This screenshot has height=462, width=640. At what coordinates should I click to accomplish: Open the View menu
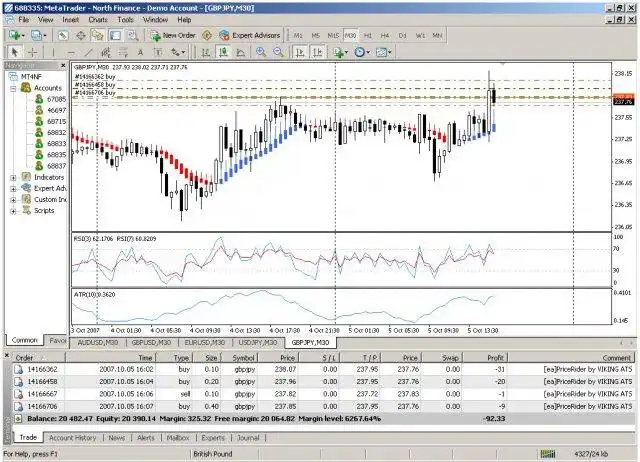pyautogui.click(x=45, y=20)
